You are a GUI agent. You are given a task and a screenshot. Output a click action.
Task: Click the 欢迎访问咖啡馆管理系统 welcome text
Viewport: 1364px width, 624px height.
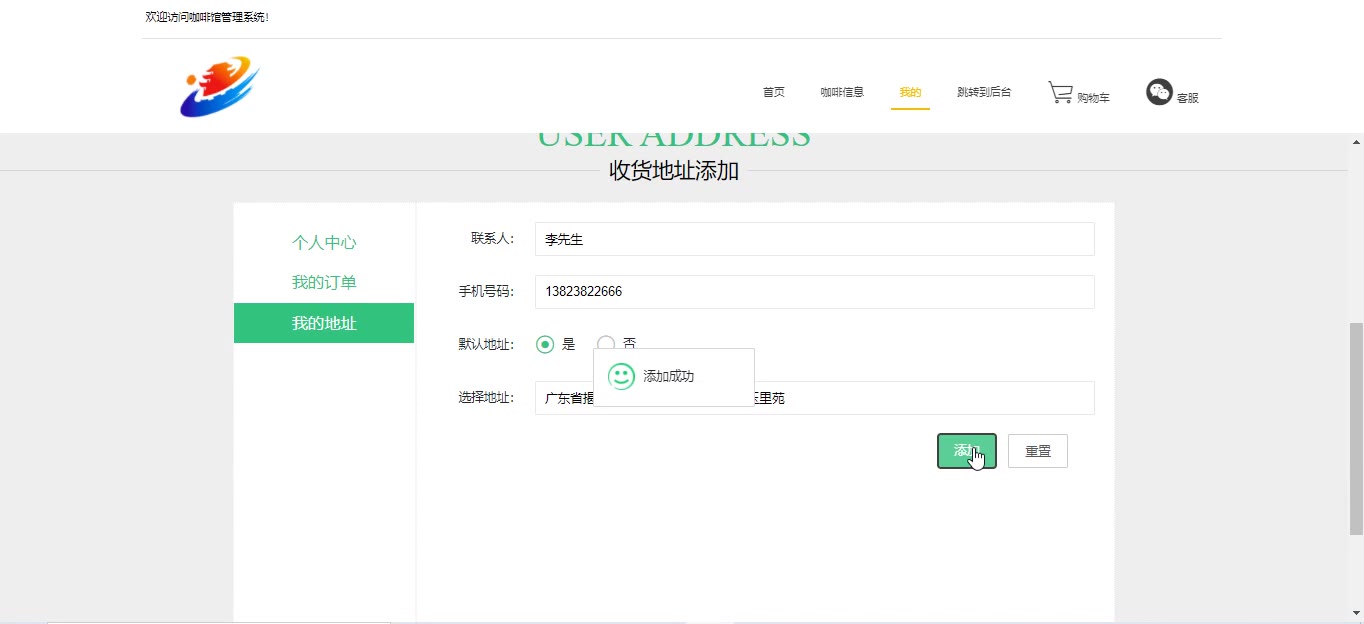[x=207, y=17]
